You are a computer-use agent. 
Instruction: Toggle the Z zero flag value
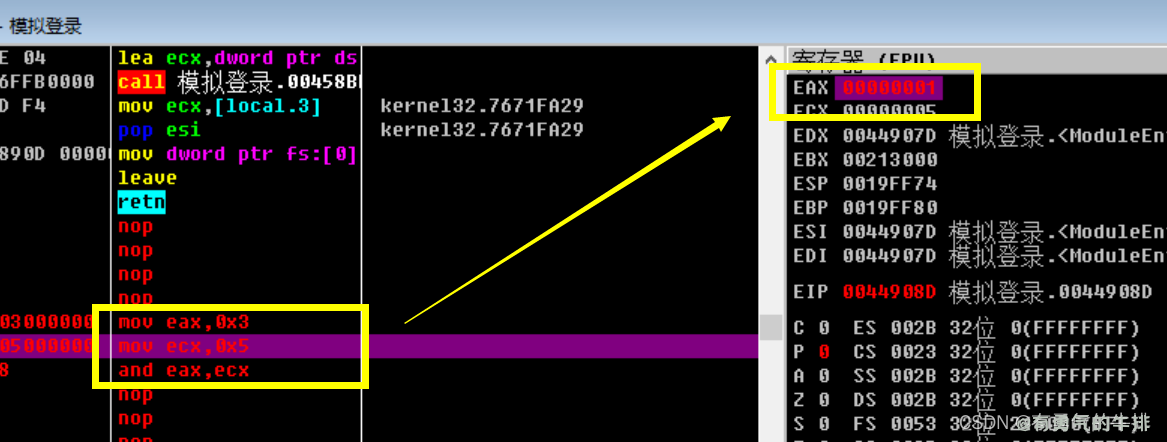pyautogui.click(x=823, y=400)
